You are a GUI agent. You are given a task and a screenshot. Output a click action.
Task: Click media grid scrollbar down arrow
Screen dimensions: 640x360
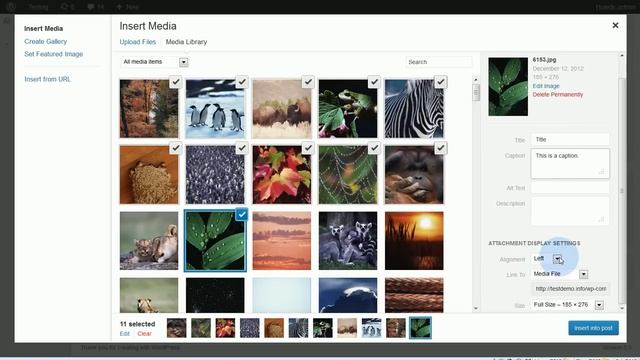pos(476,309)
